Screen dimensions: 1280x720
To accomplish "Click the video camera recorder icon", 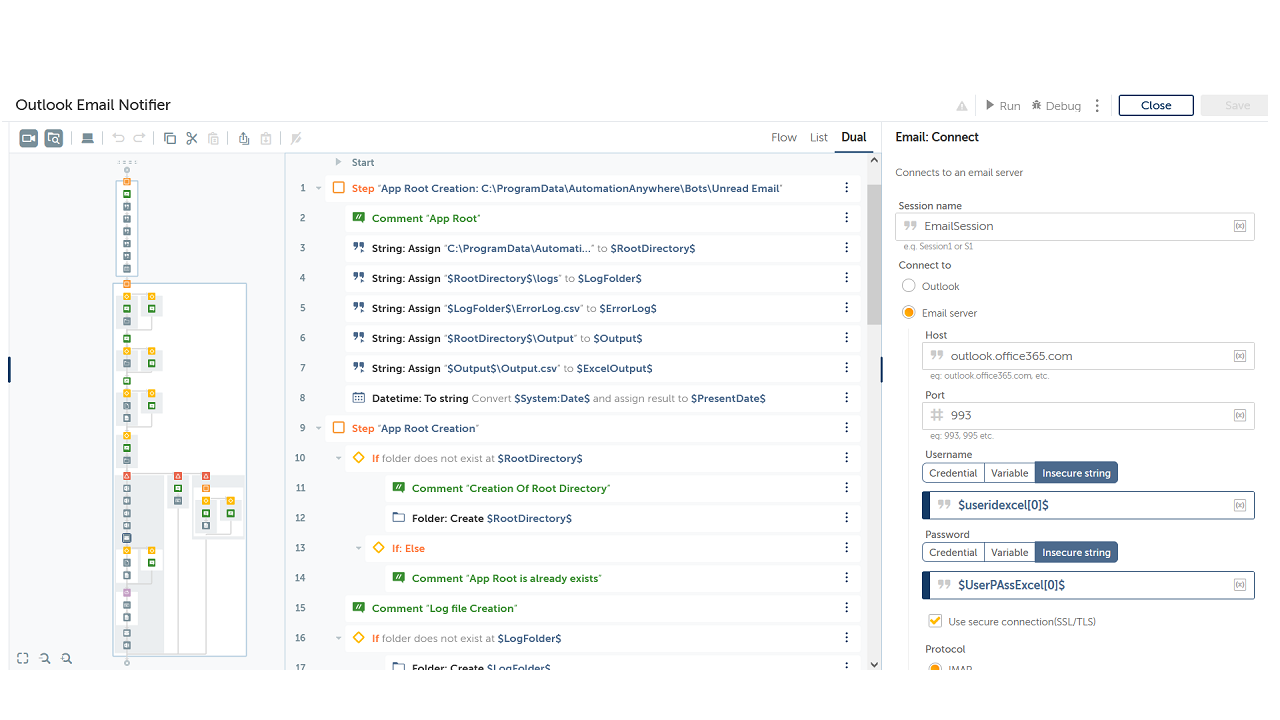I will tap(29, 138).
